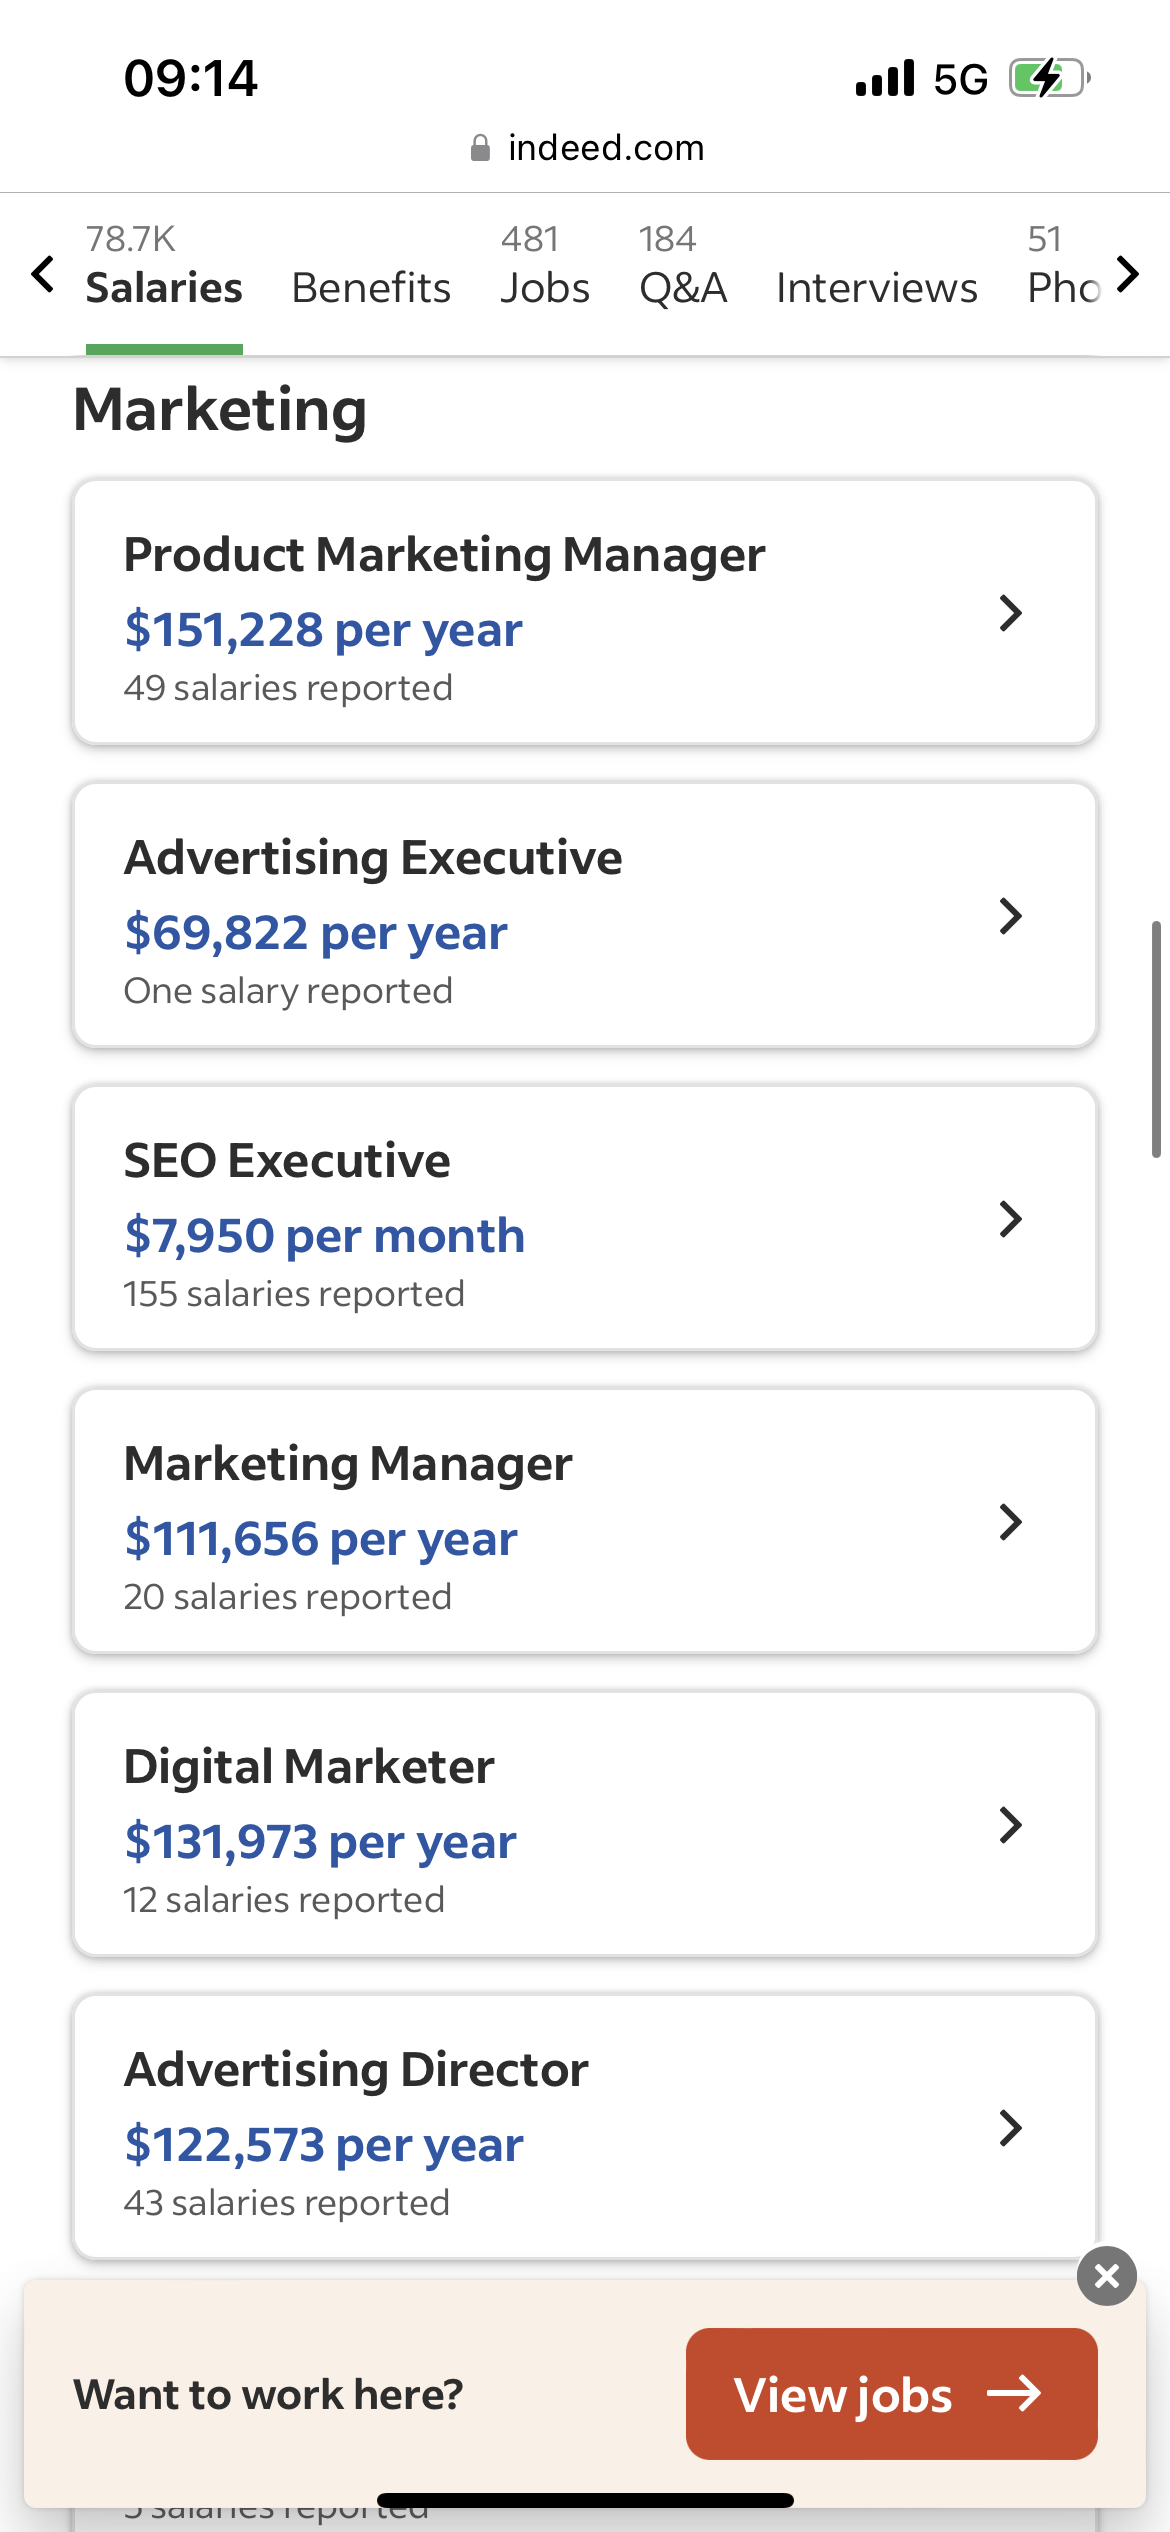Screen dimensions: 1170x2532
Task: Tap the lock icon beside indeed.com
Action: pos(480,148)
